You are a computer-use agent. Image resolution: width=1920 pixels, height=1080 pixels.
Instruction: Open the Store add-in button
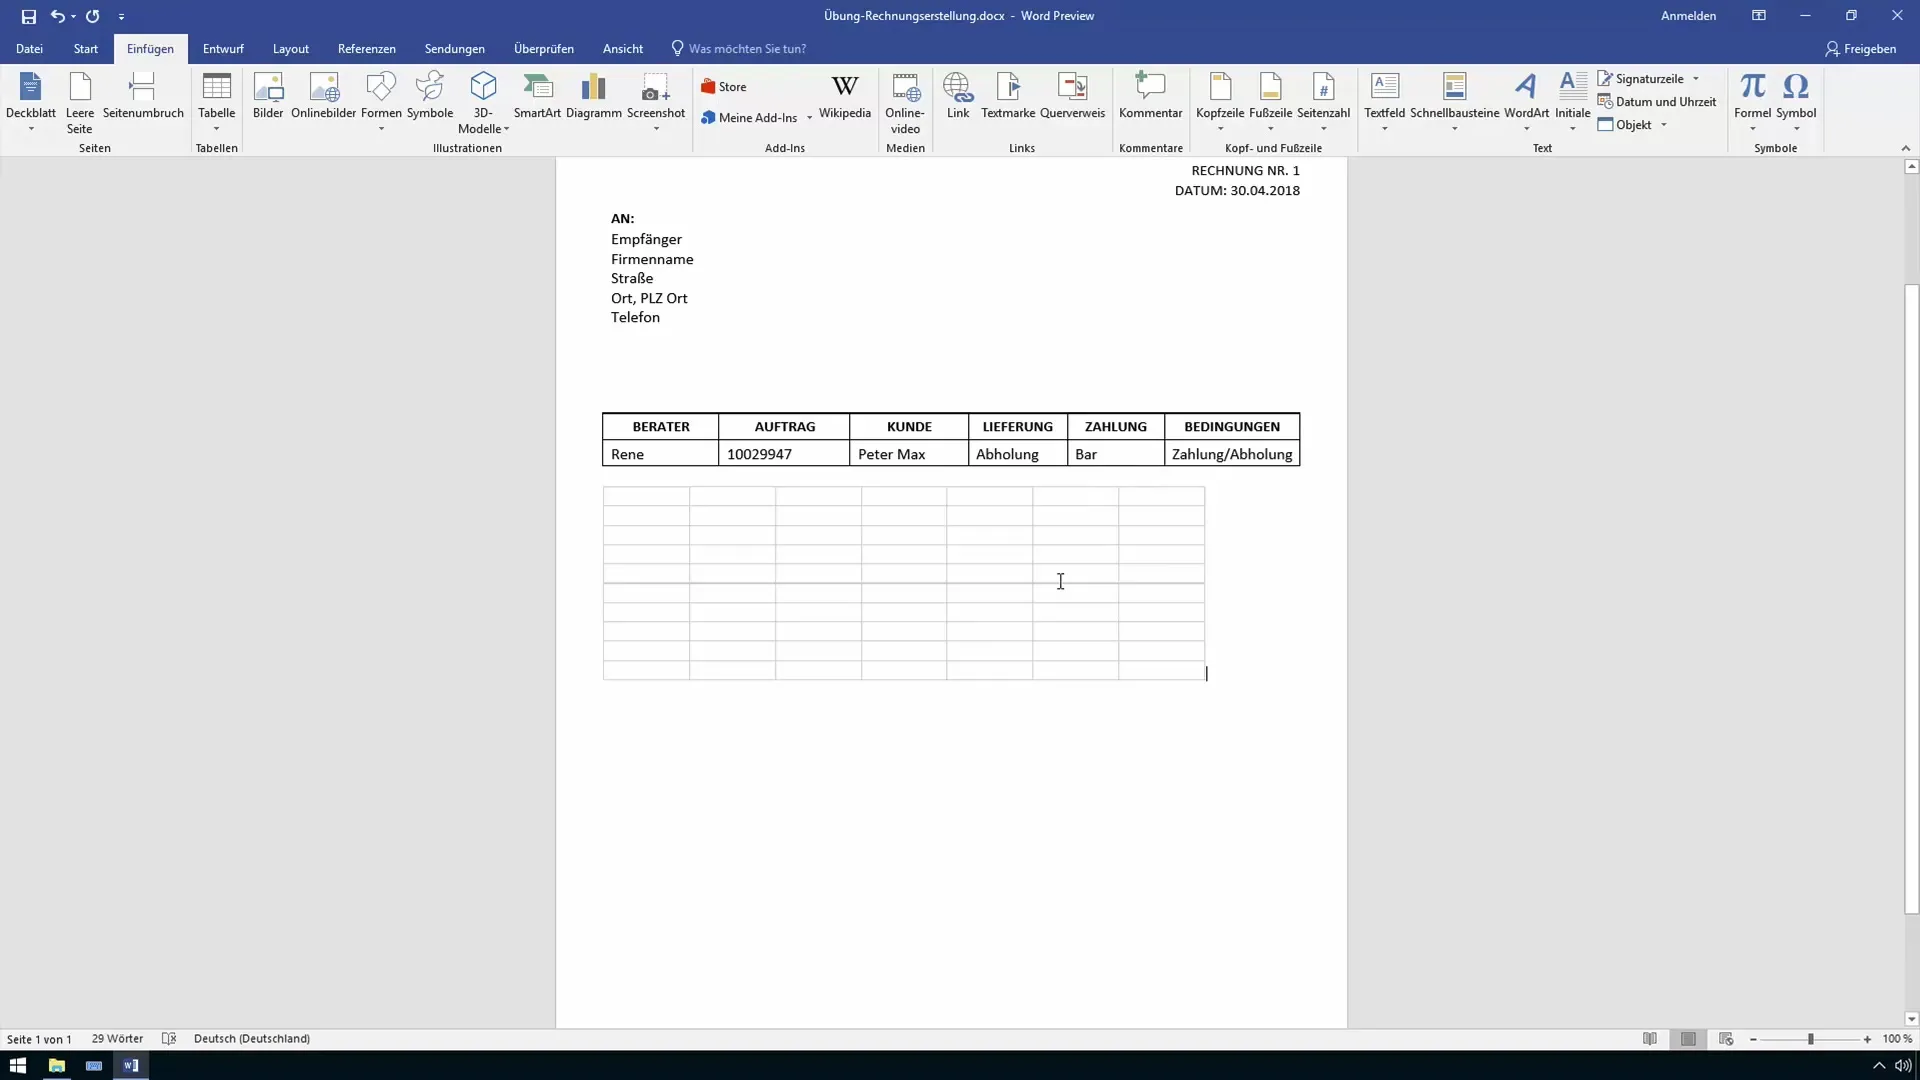[725, 87]
